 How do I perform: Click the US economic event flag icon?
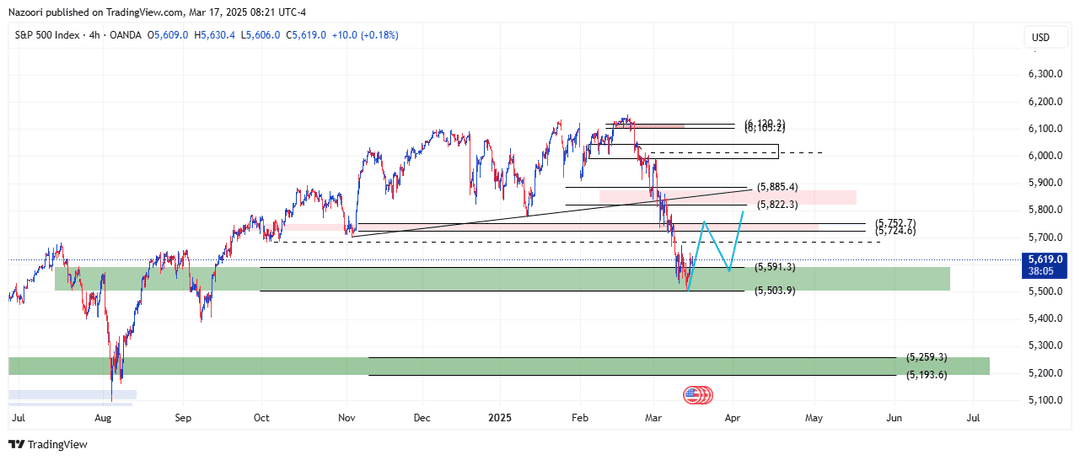(x=692, y=395)
